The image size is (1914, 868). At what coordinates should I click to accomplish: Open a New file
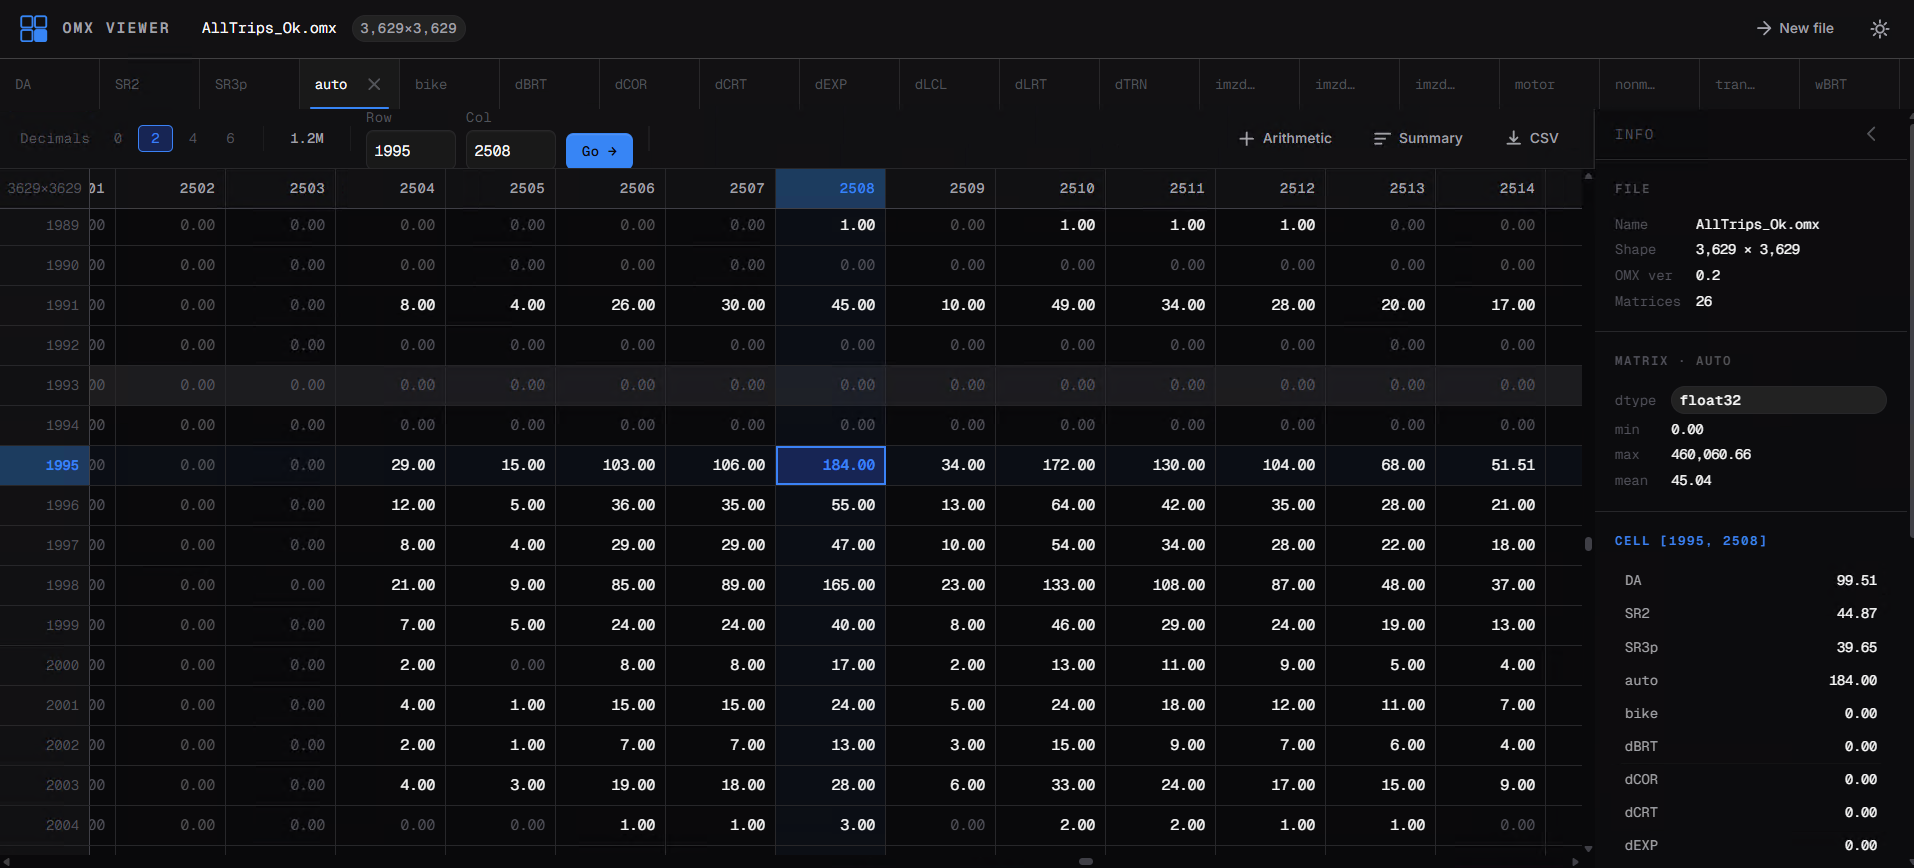(x=1795, y=28)
